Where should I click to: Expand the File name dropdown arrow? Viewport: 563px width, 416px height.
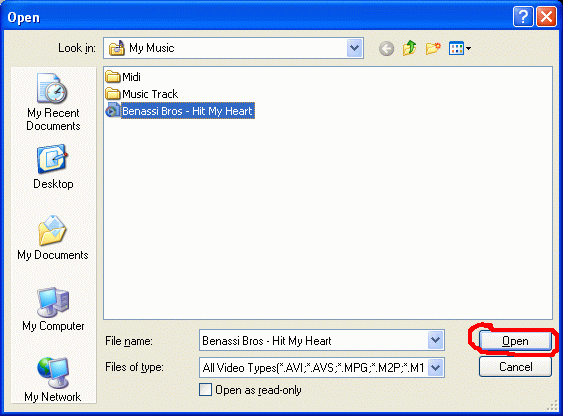[x=436, y=340]
